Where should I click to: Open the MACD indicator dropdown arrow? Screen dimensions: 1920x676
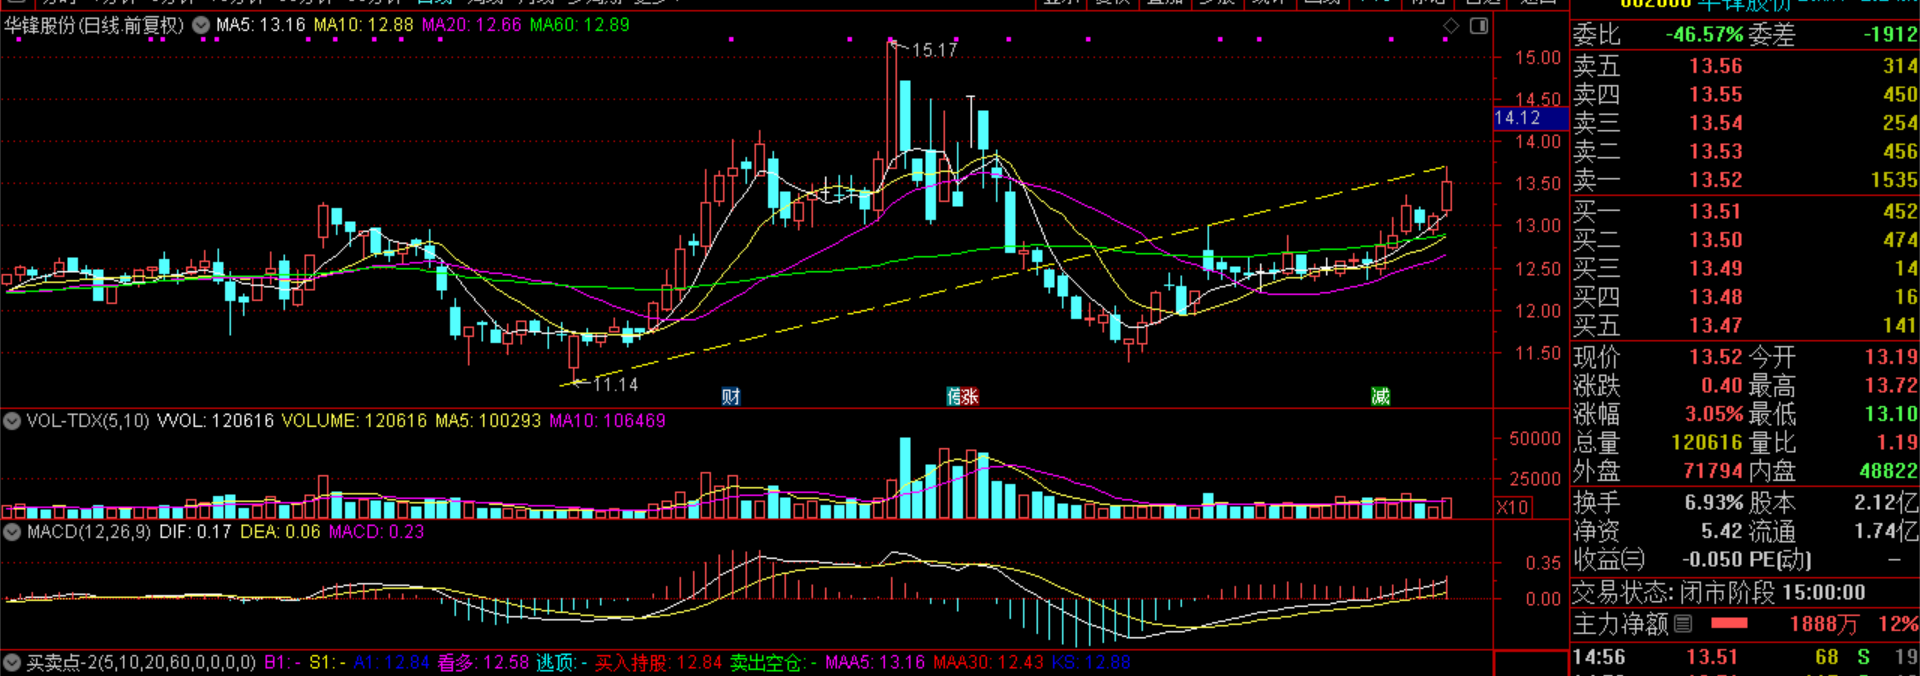coord(12,532)
